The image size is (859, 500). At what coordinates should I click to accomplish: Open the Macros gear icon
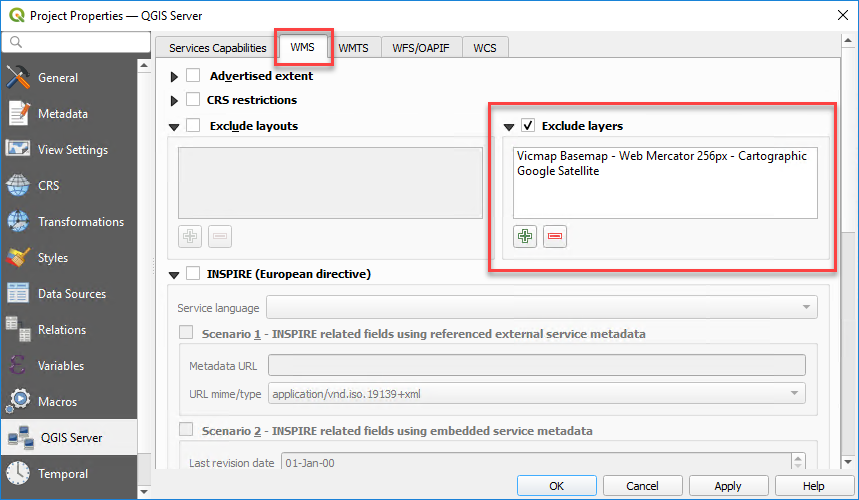coord(18,401)
